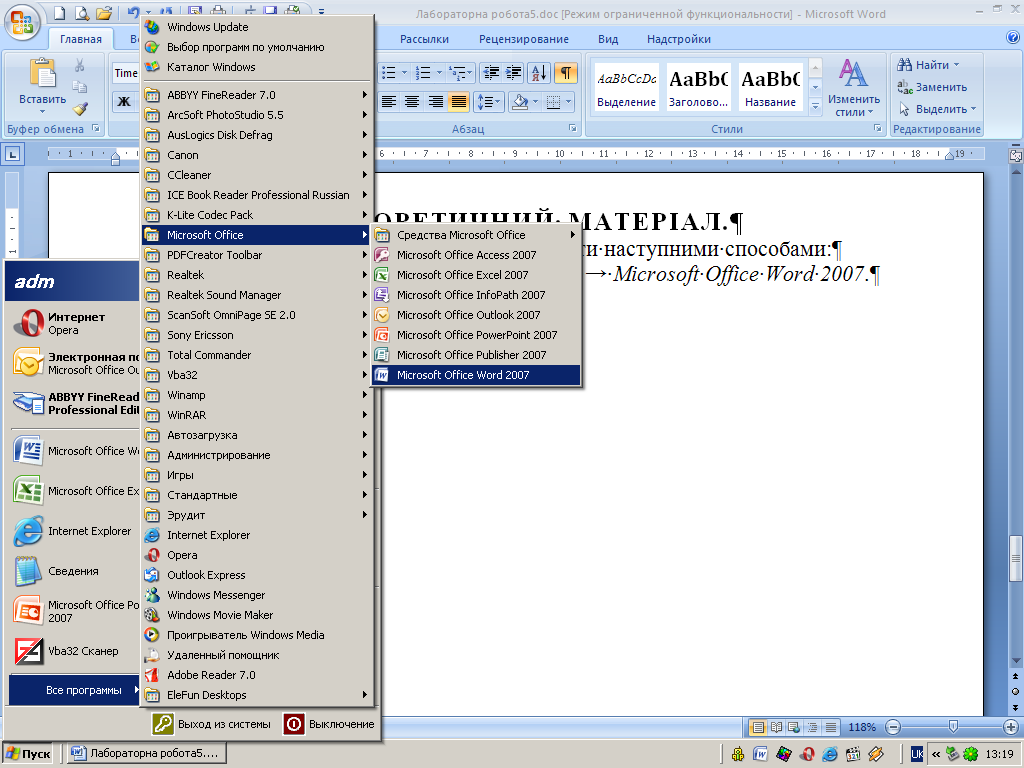Launch Windows Movie Maker
Viewport: 1024px width, 768px height.
point(257,615)
